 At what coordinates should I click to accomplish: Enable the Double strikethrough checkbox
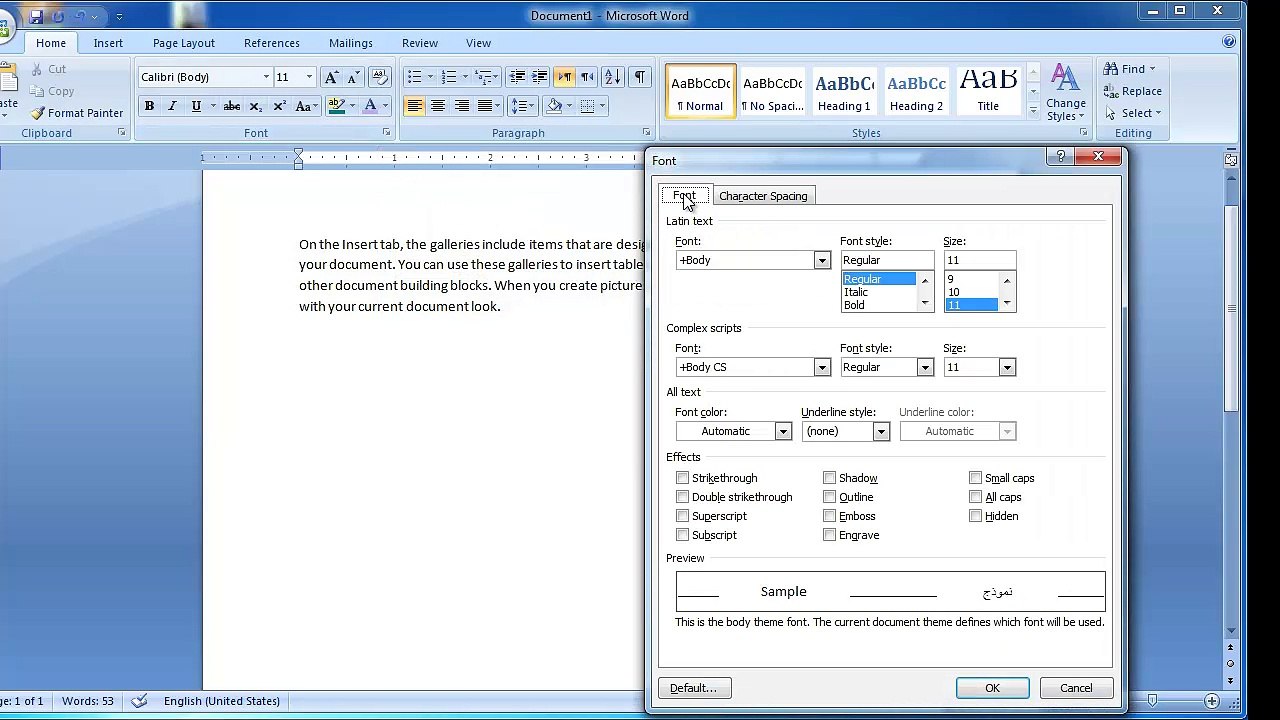click(683, 497)
